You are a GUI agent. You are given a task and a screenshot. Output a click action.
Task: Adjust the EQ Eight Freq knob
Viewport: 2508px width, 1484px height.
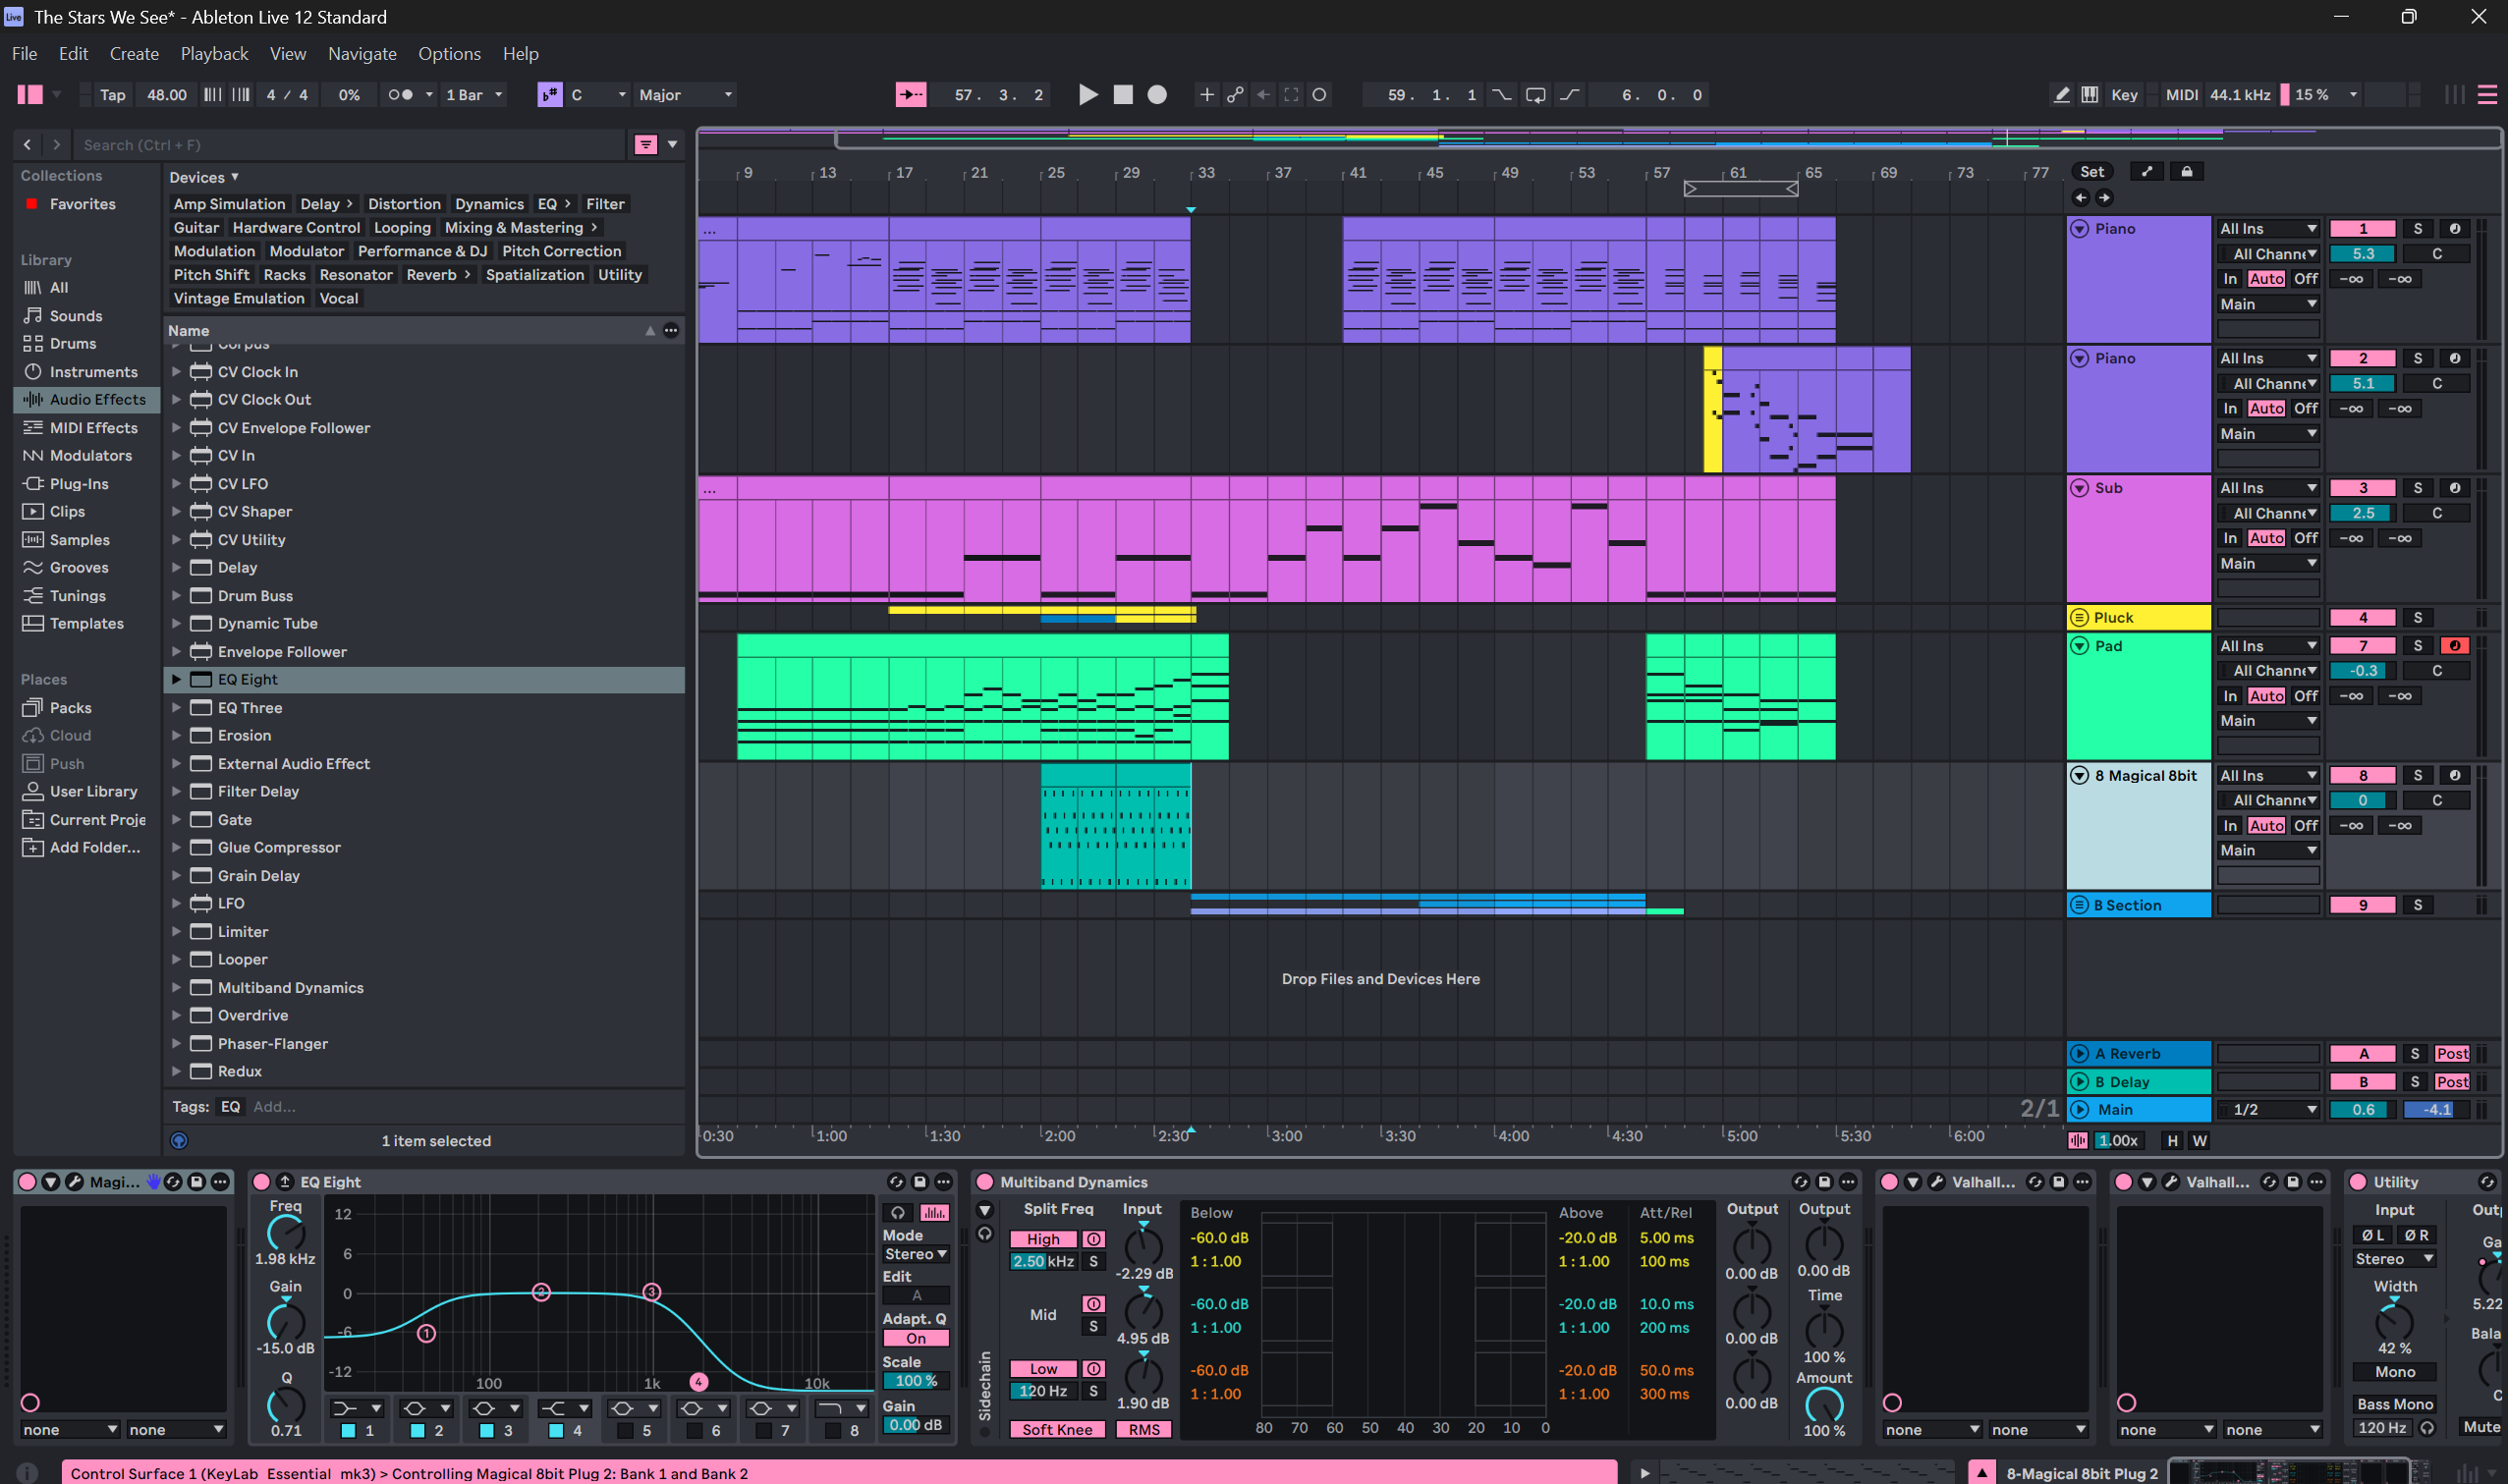click(285, 1233)
